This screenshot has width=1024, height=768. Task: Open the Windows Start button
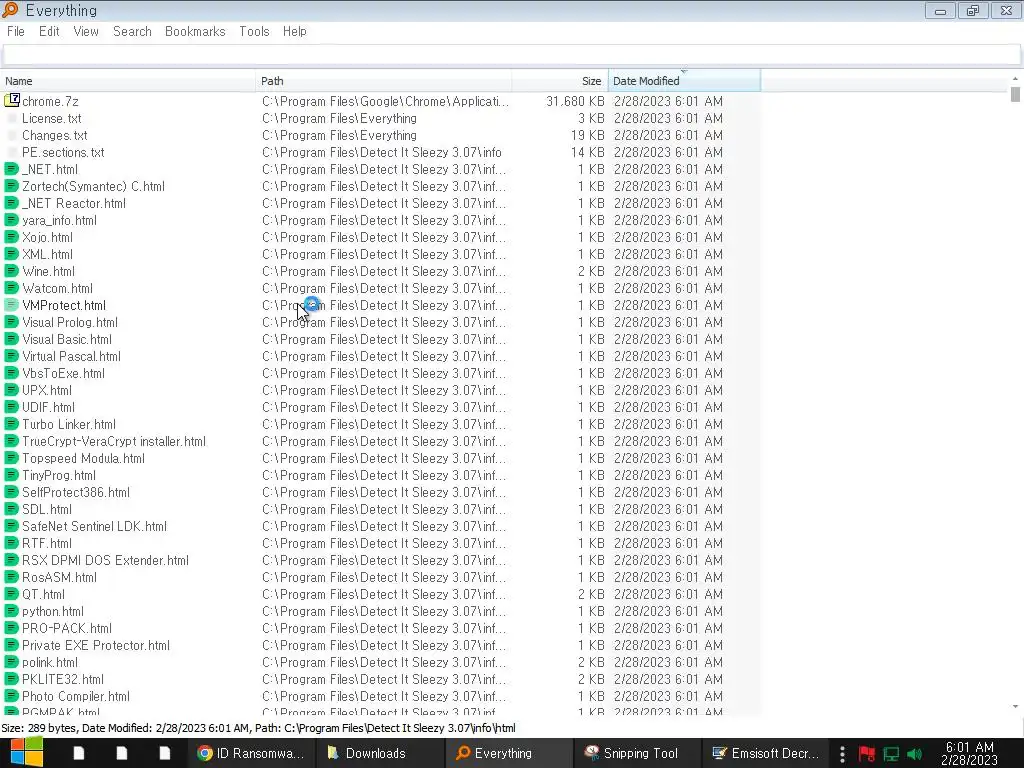[x=27, y=752]
